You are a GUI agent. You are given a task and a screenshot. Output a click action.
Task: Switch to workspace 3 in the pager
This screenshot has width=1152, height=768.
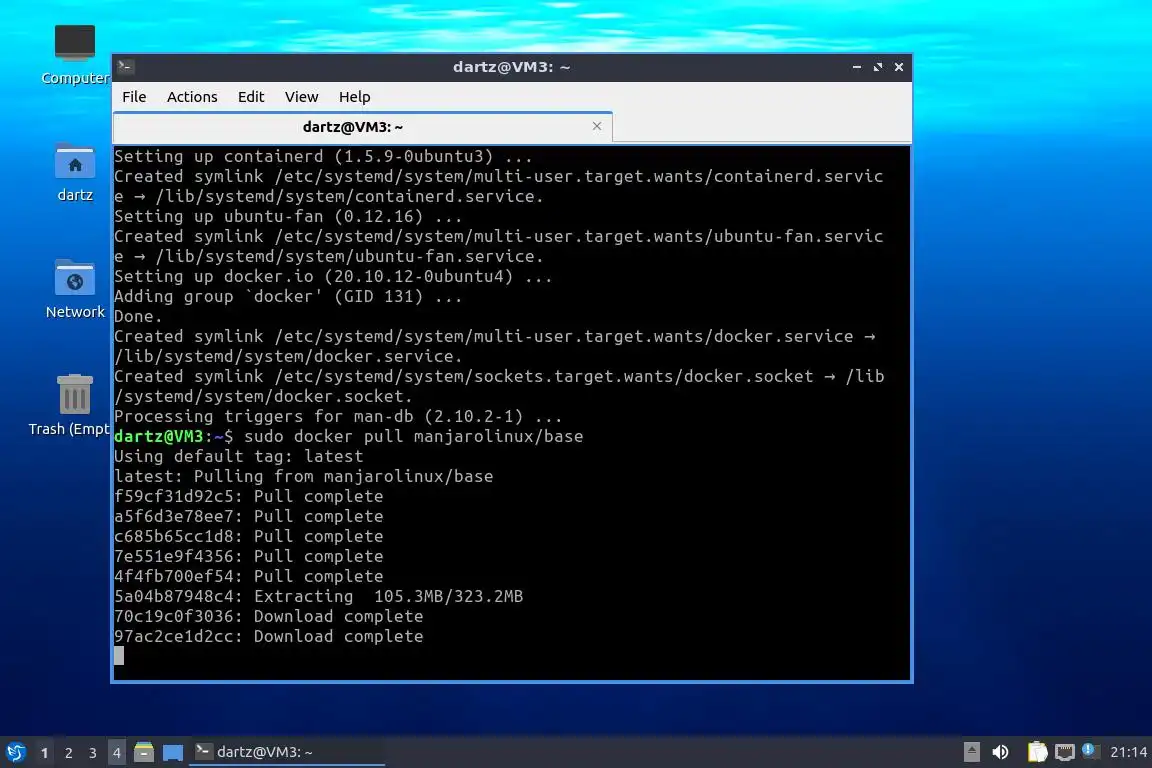(x=93, y=753)
